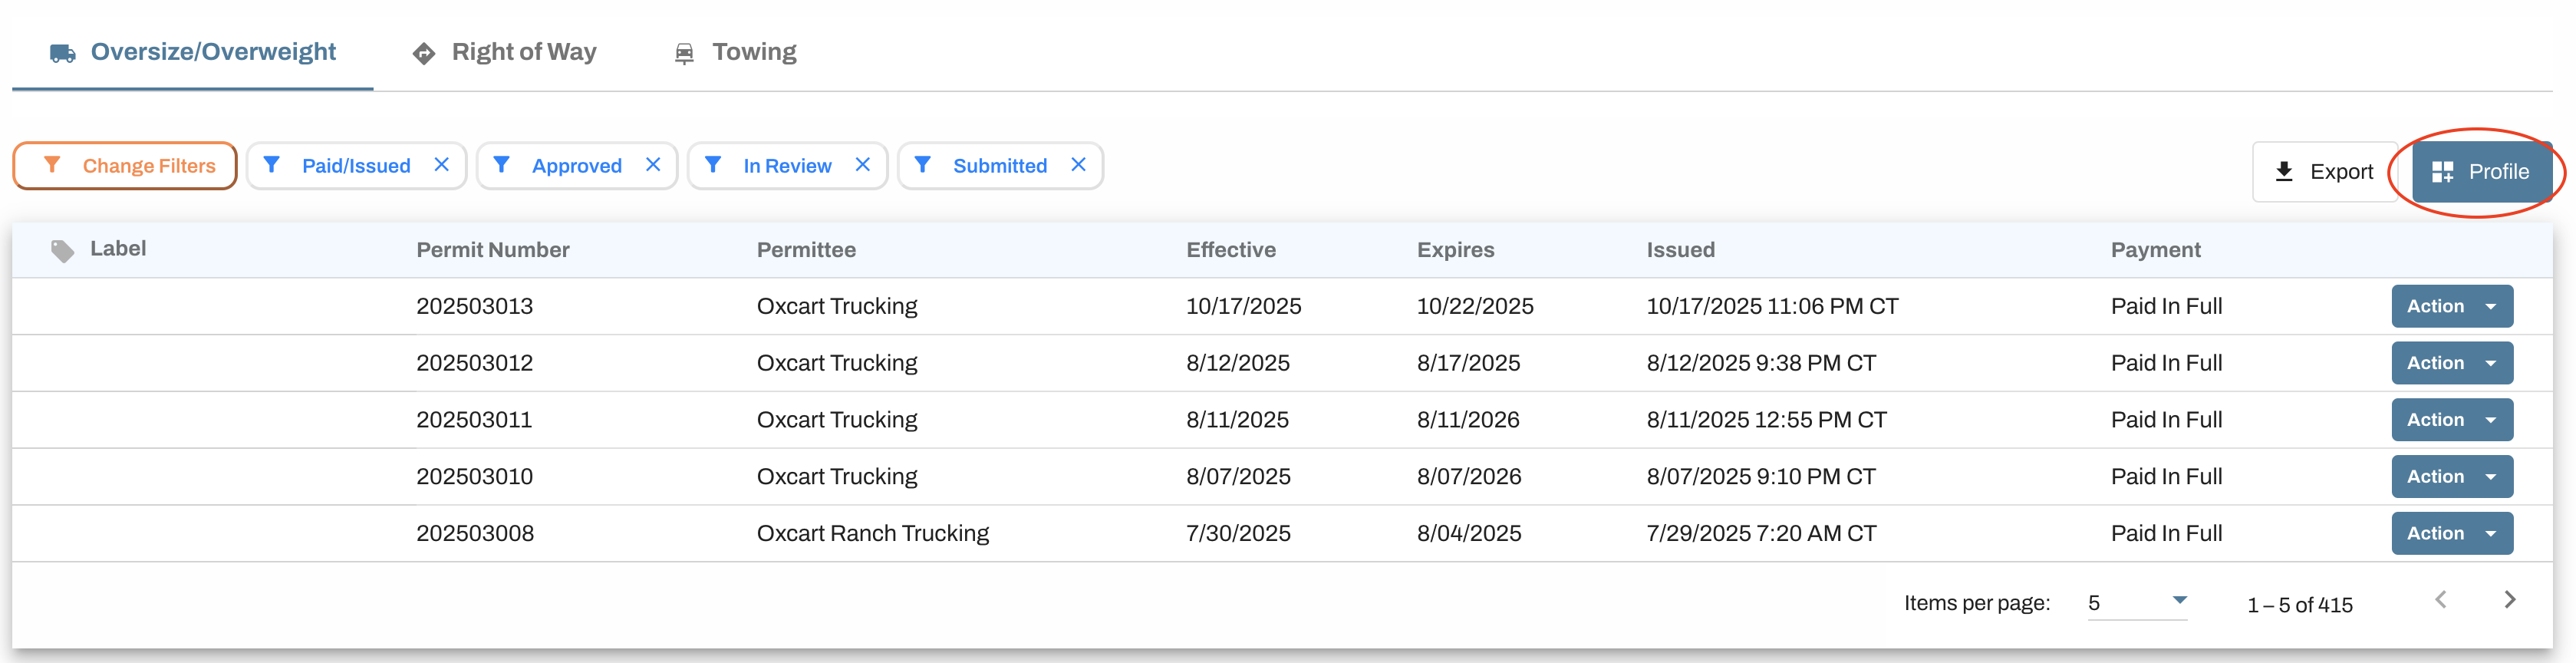
Task: Remove the In Review filter chip
Action: click(863, 165)
